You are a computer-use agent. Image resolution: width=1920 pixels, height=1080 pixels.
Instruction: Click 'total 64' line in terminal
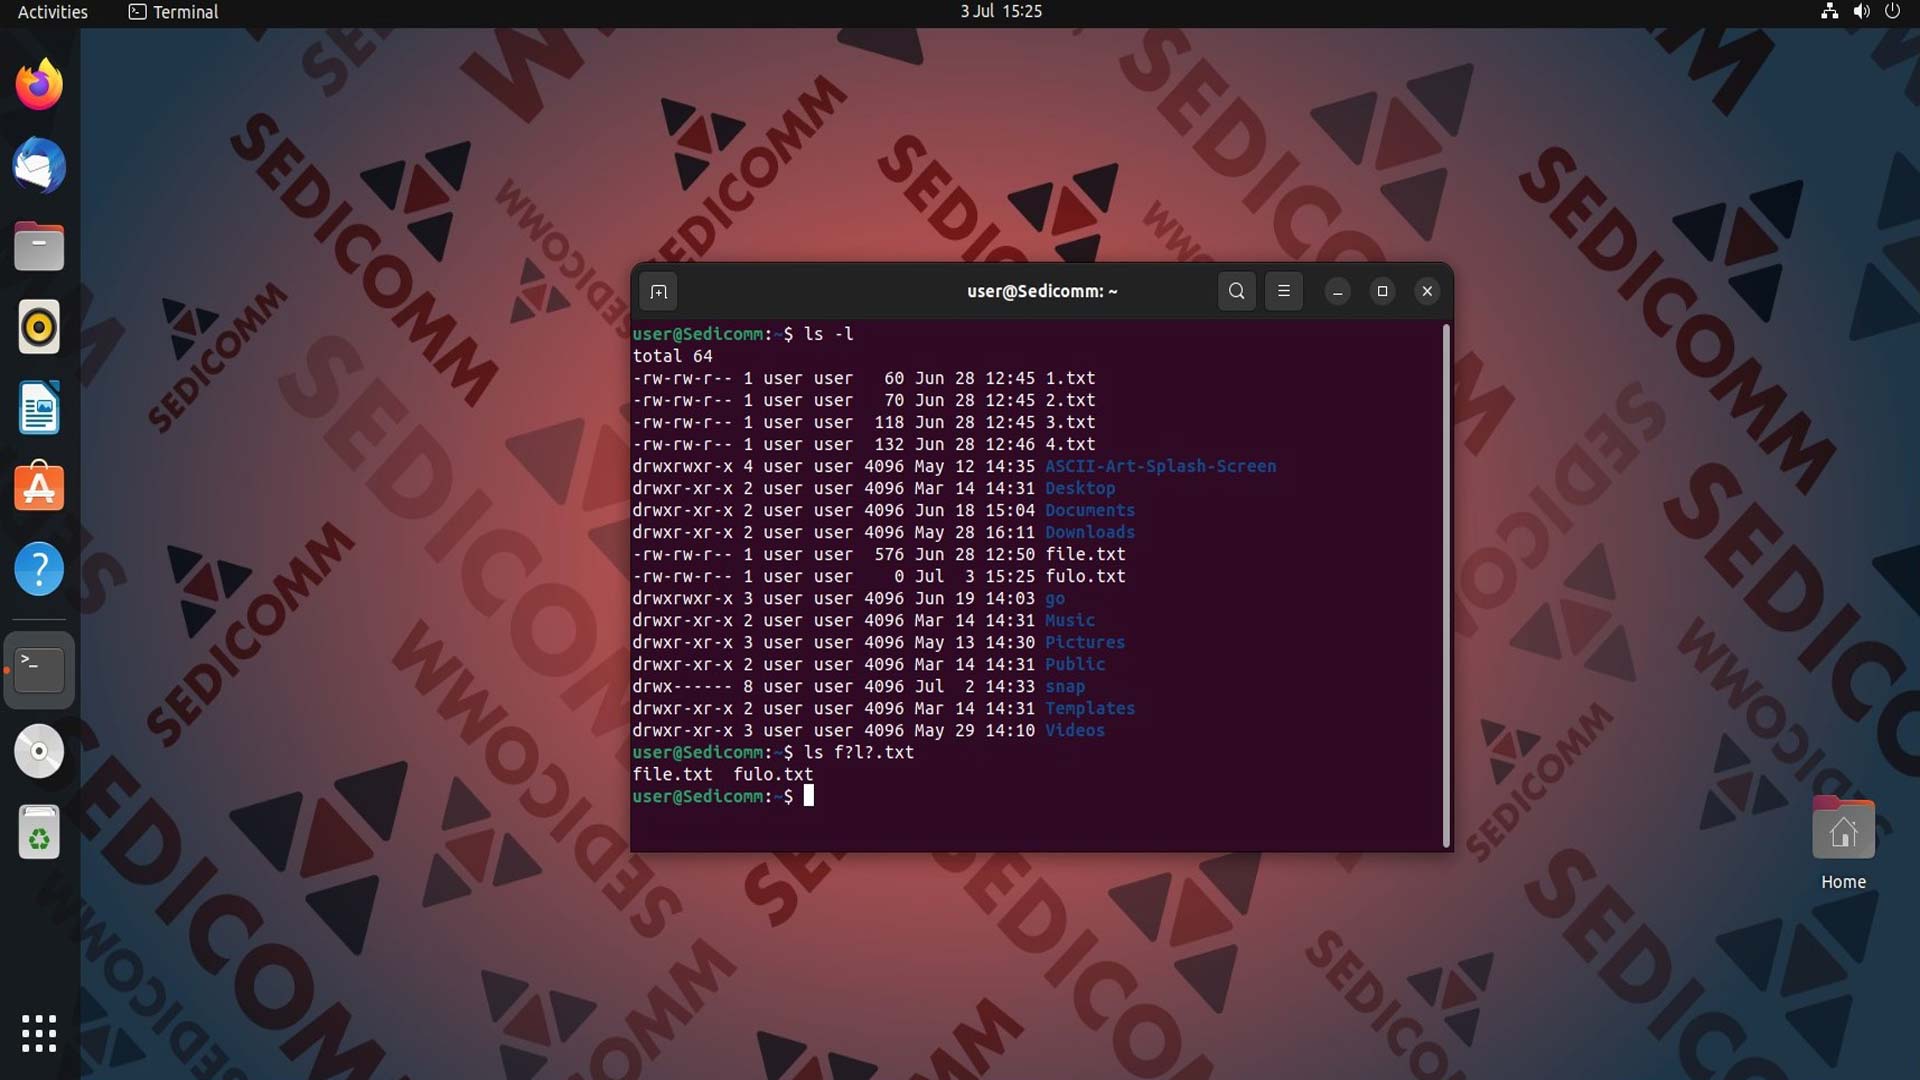tap(672, 356)
